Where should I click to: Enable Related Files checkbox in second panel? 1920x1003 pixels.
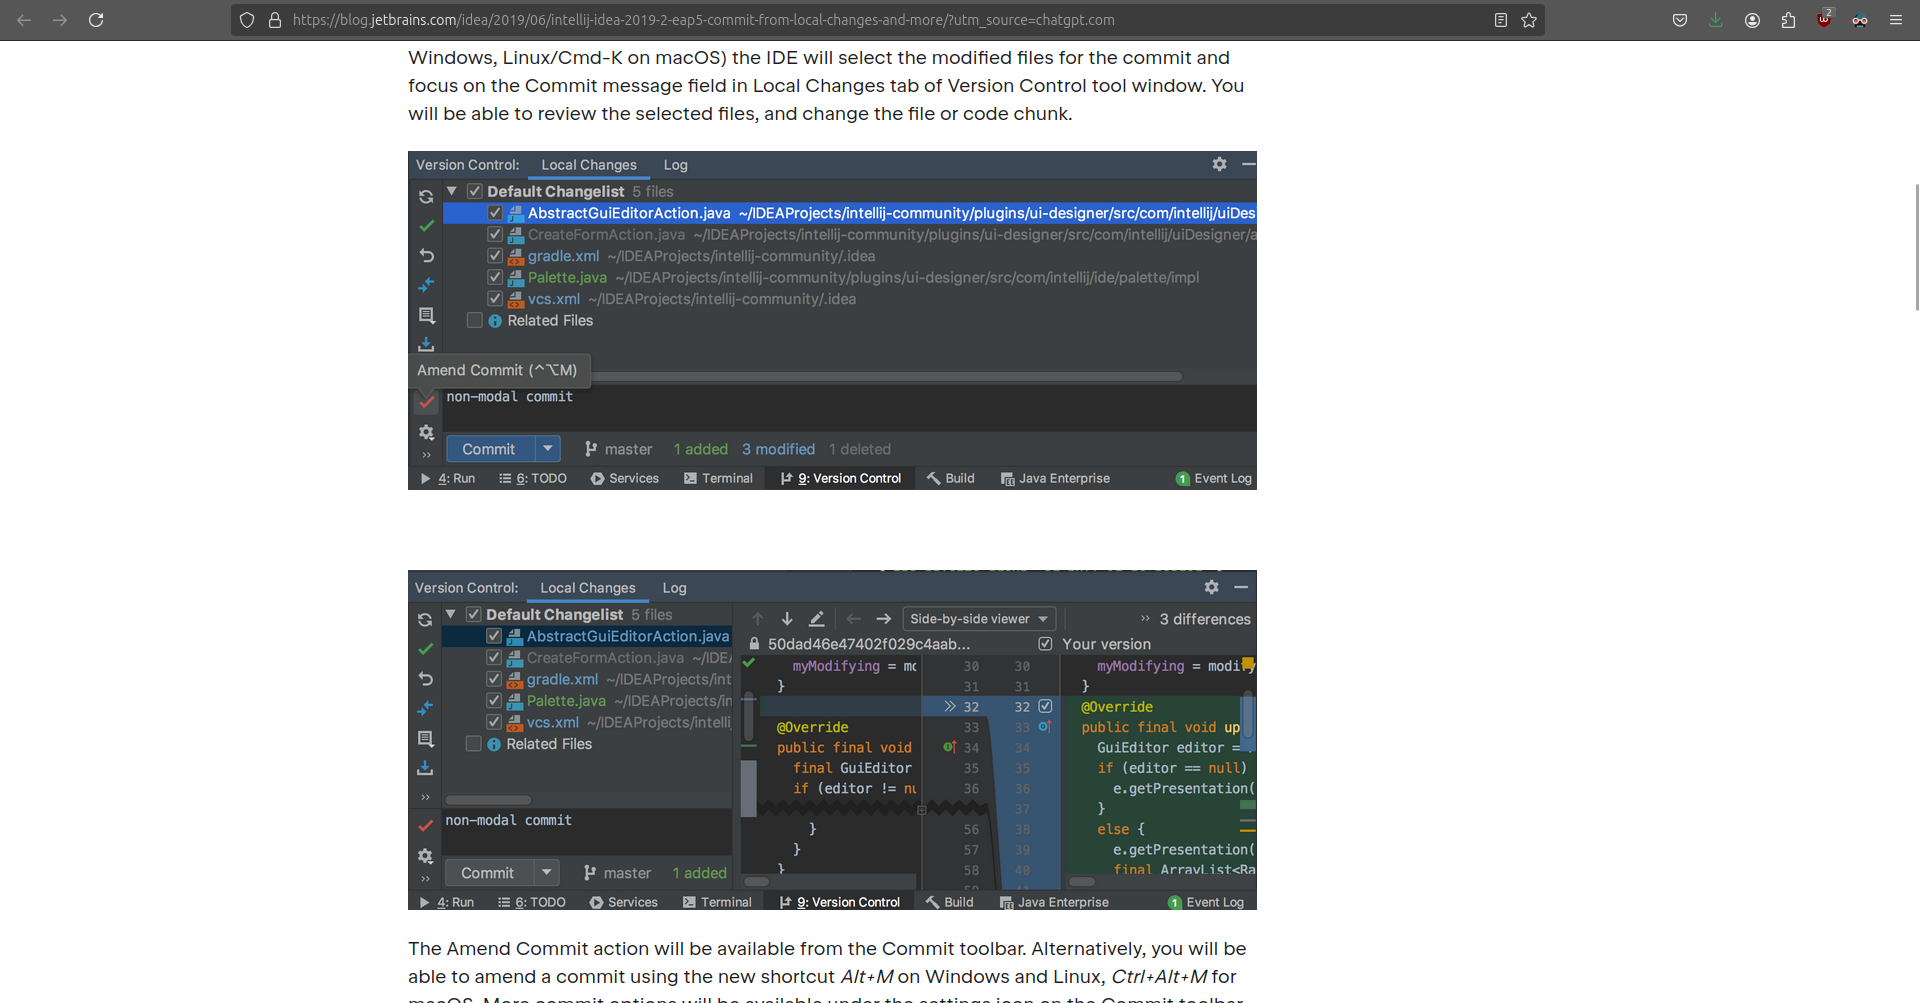474,744
